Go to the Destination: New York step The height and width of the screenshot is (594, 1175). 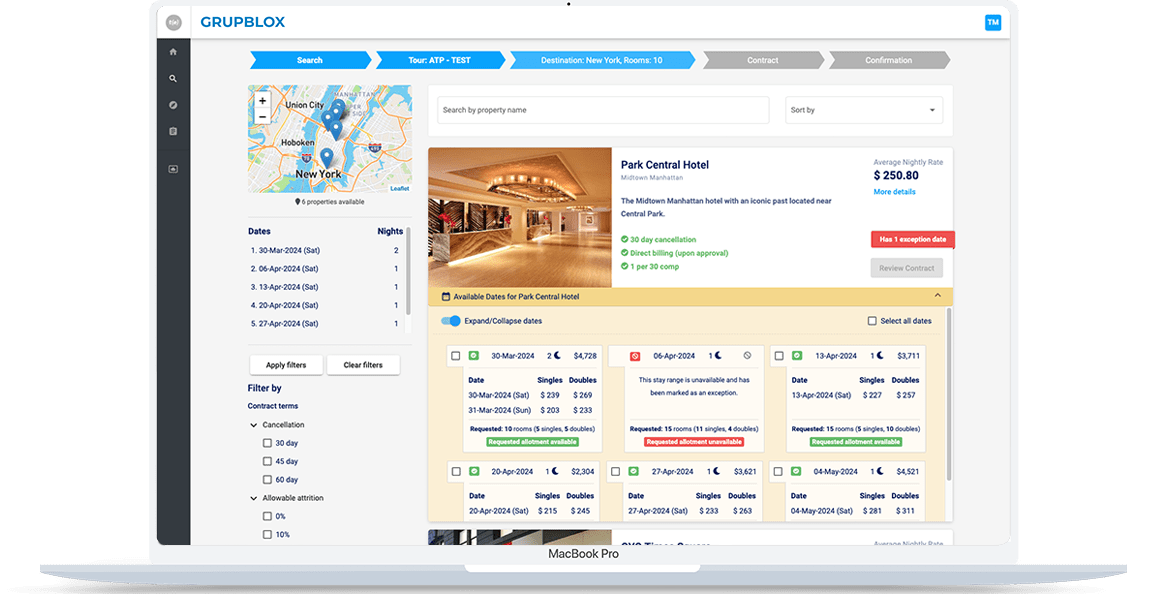coord(602,60)
